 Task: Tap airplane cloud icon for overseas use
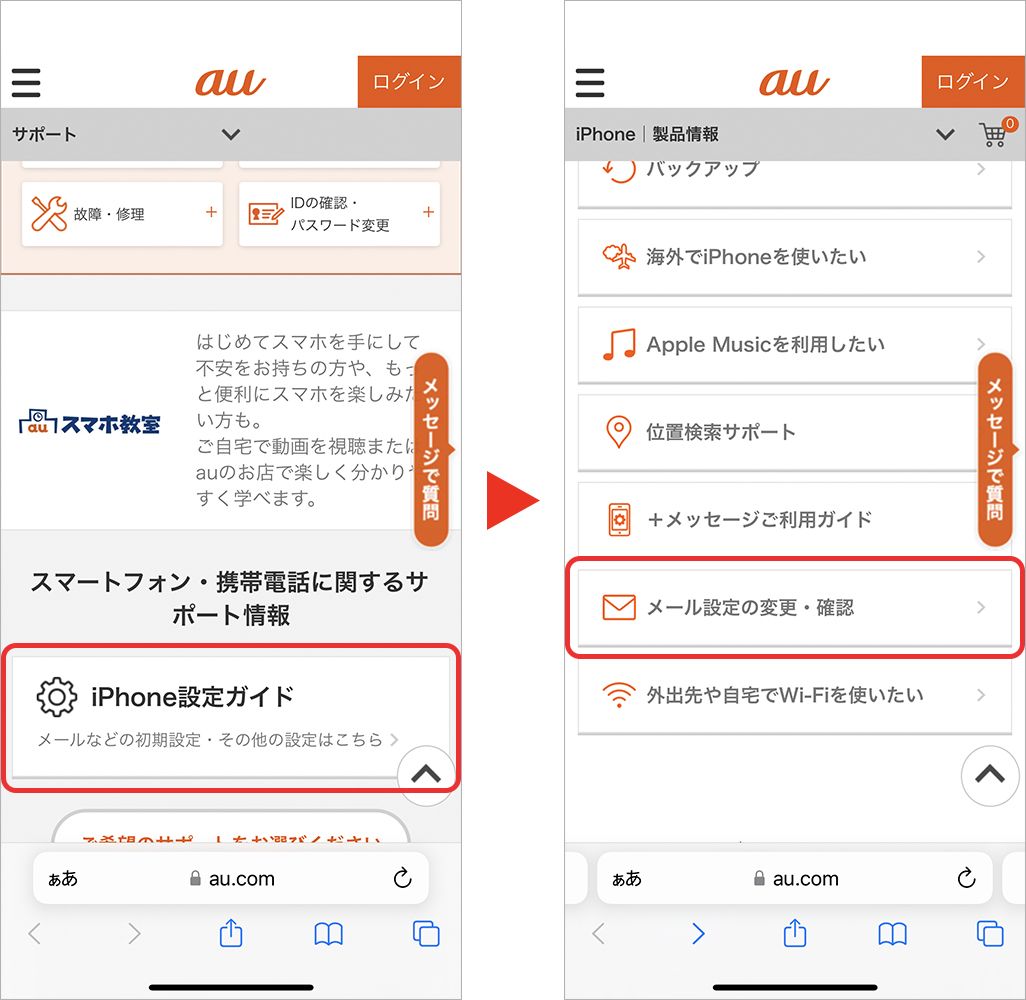point(619,256)
